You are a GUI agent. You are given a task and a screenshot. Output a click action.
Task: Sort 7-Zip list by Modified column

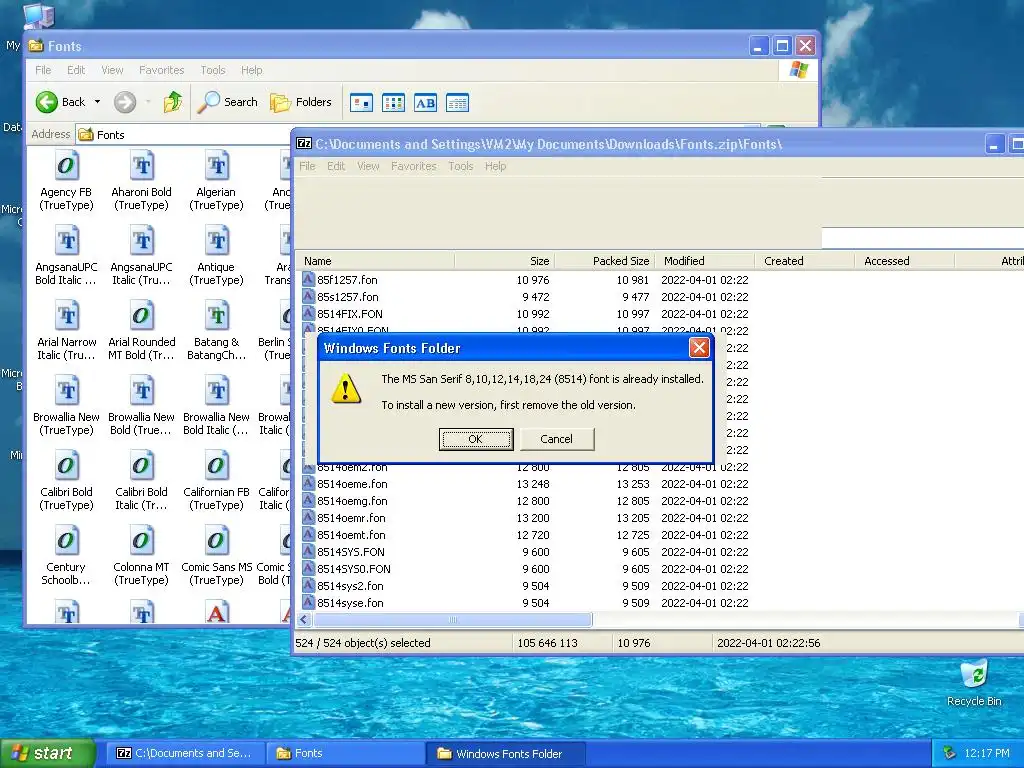pos(705,261)
